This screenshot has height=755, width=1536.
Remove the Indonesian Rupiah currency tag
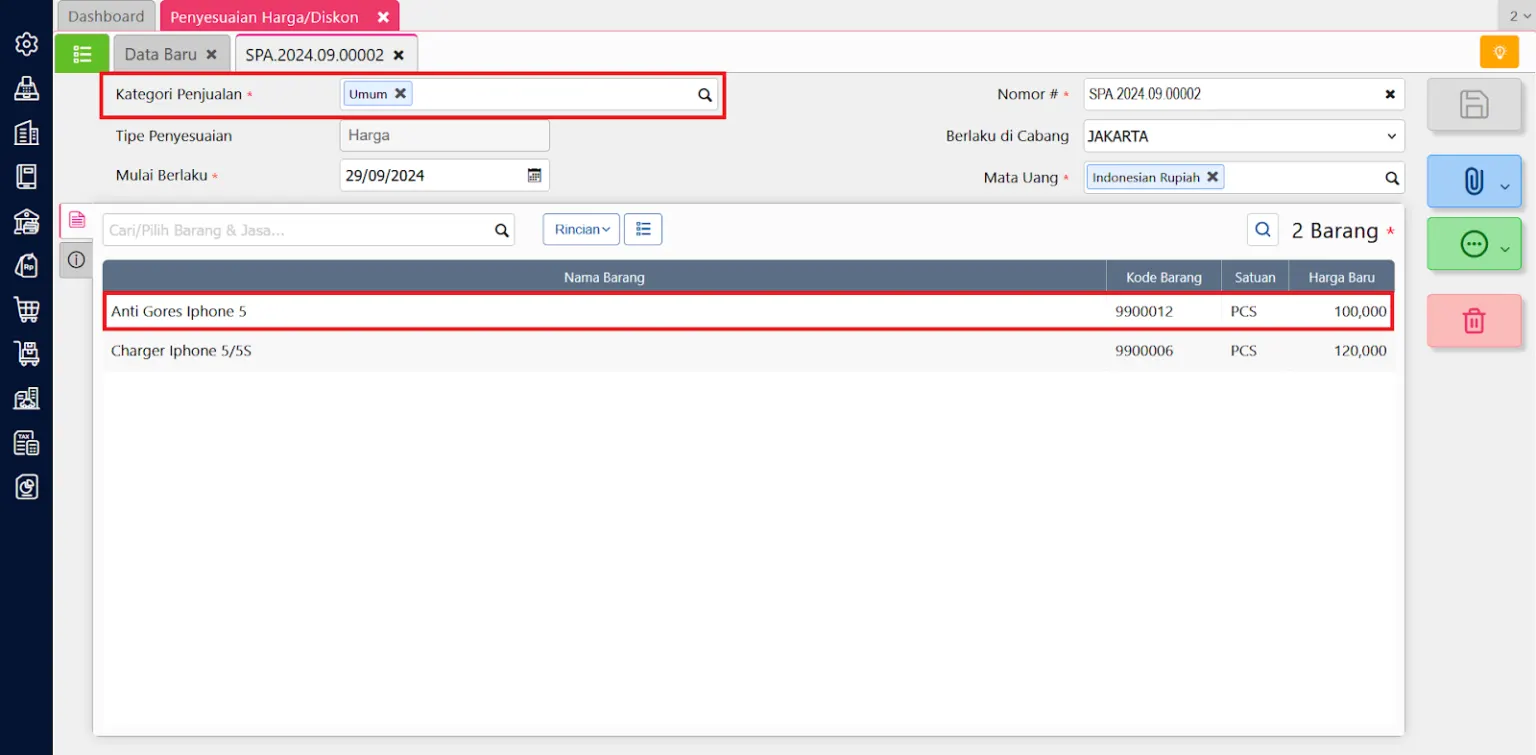tap(1212, 177)
